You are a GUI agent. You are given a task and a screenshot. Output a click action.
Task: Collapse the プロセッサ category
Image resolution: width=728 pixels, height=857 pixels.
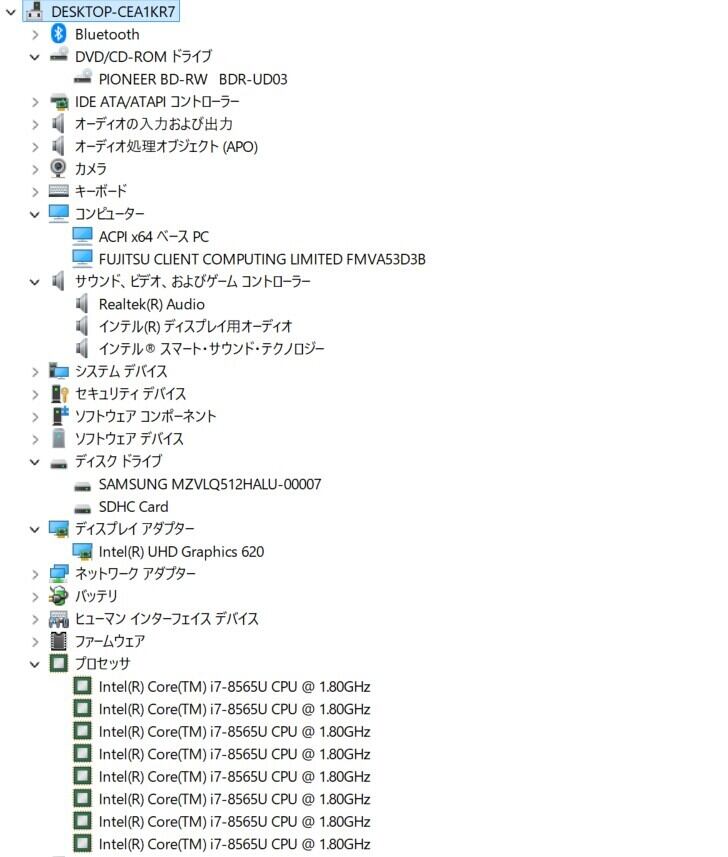coord(34,665)
